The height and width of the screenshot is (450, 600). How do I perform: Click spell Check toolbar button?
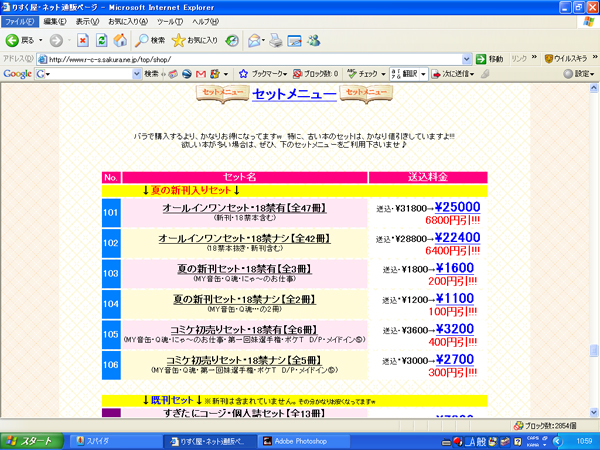363,74
